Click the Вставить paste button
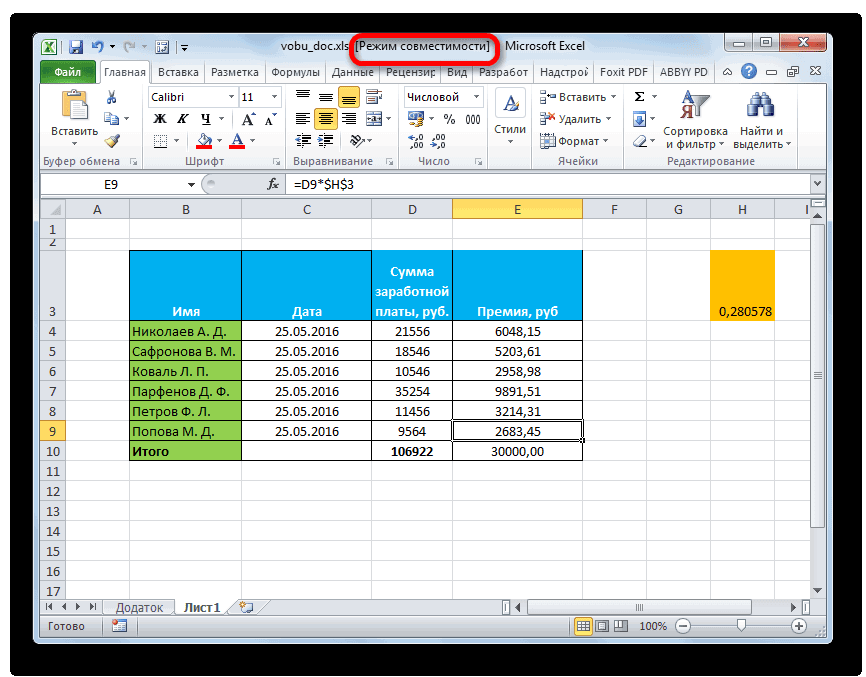Screen dimensions: 866x677 (x=74, y=116)
